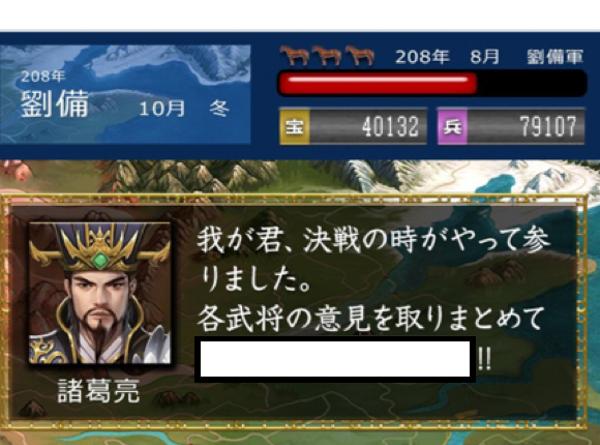The width and height of the screenshot is (600, 445).
Task: Select the first horse icon
Action: (294, 56)
